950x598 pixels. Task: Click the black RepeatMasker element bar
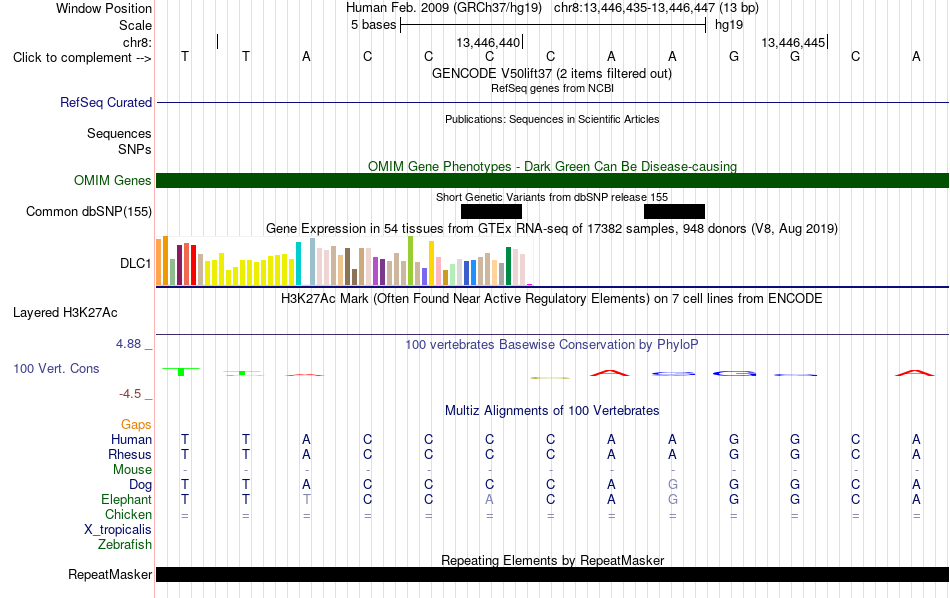[552, 574]
